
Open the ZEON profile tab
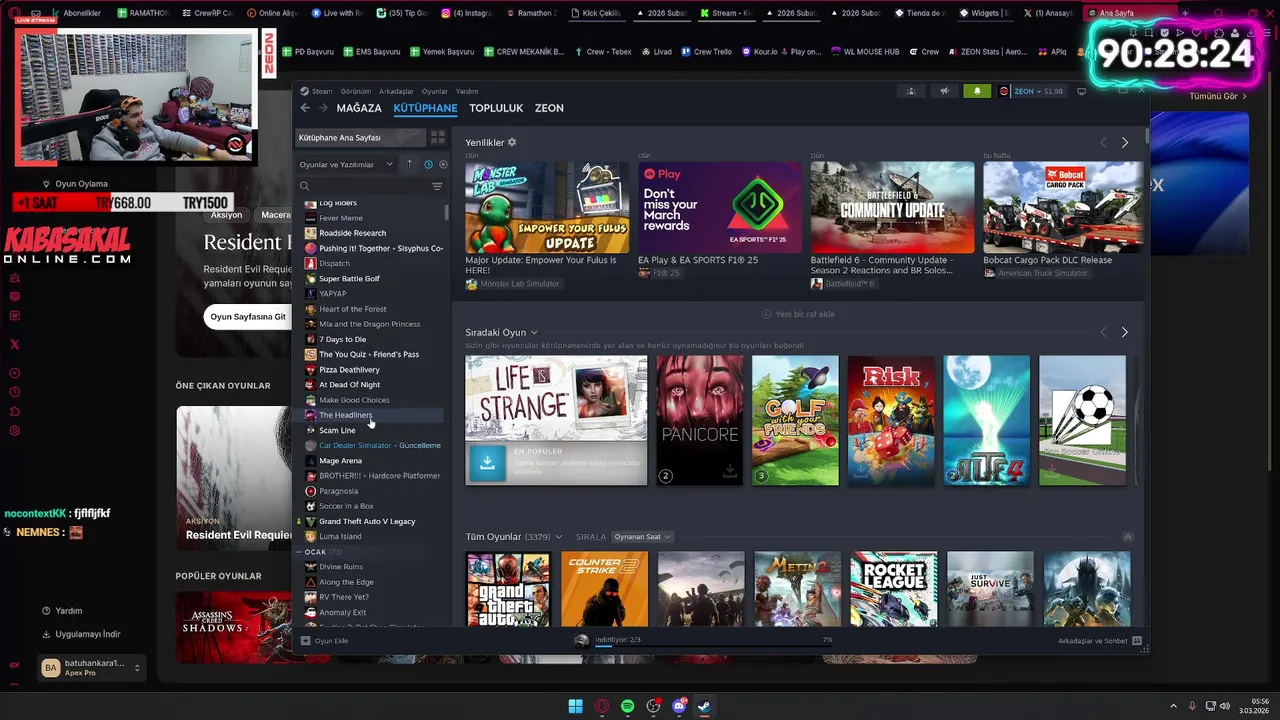(x=549, y=108)
